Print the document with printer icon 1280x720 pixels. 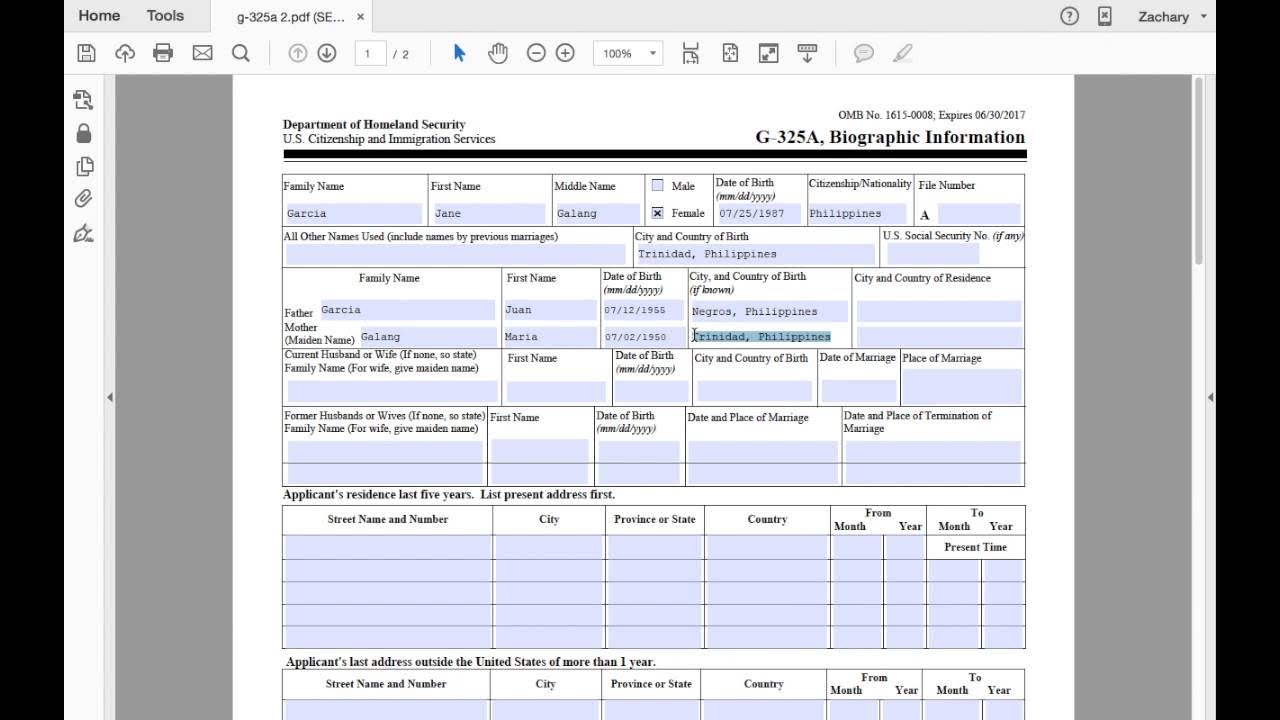163,53
